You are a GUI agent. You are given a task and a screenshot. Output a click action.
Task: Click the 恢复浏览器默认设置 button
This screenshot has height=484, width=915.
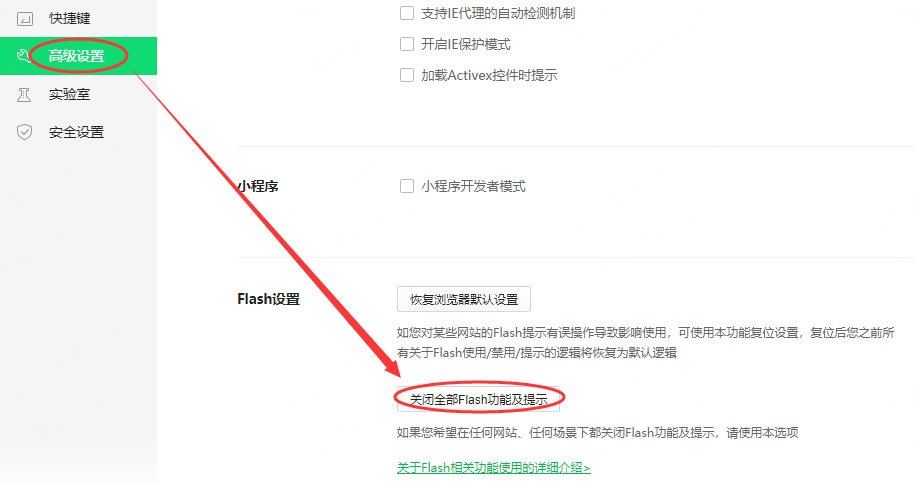click(x=464, y=300)
